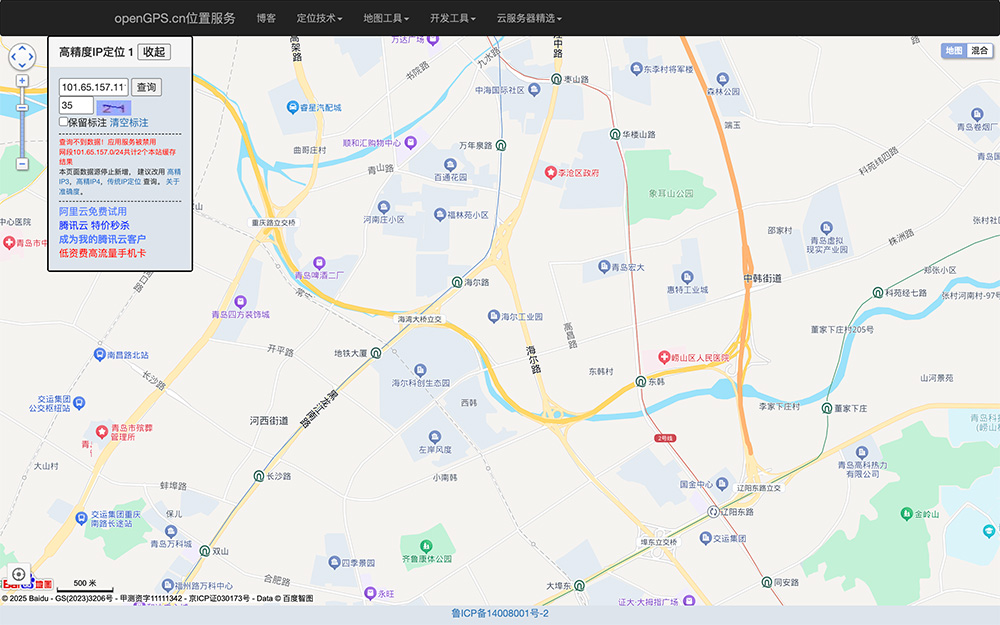This screenshot has height=625, width=1000.
Task: Click the 金岭山 green mountain marker
Action: tap(906, 513)
